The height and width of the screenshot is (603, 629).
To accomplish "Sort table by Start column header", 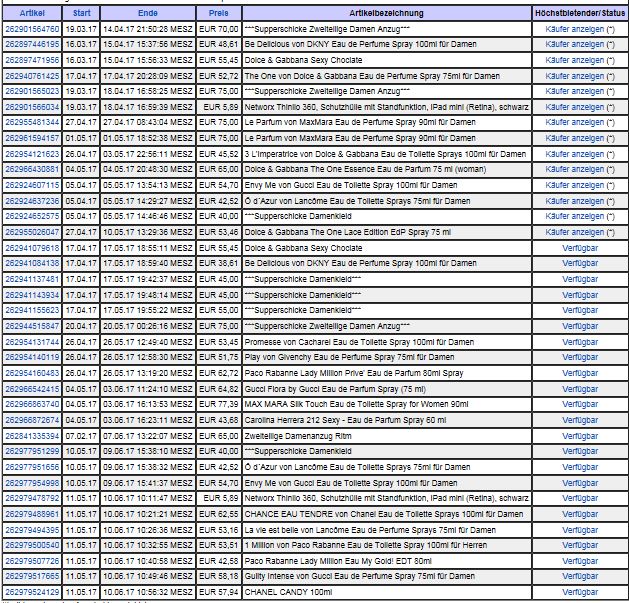I will pos(81,13).
